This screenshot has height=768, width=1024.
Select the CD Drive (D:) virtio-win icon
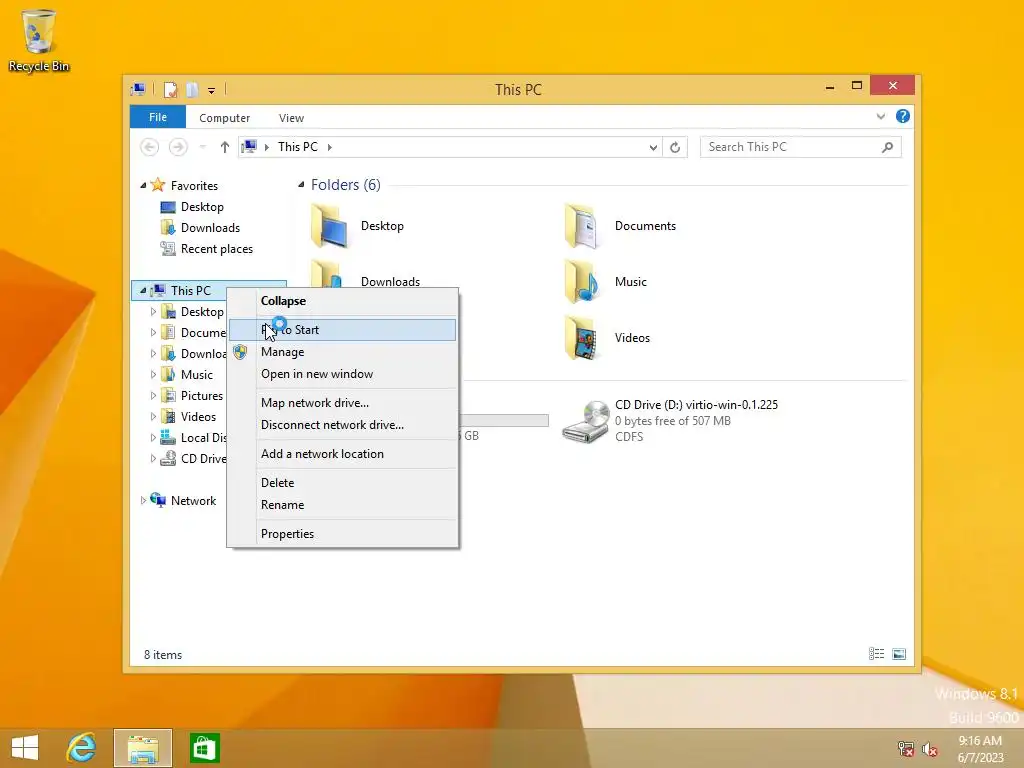coord(586,421)
